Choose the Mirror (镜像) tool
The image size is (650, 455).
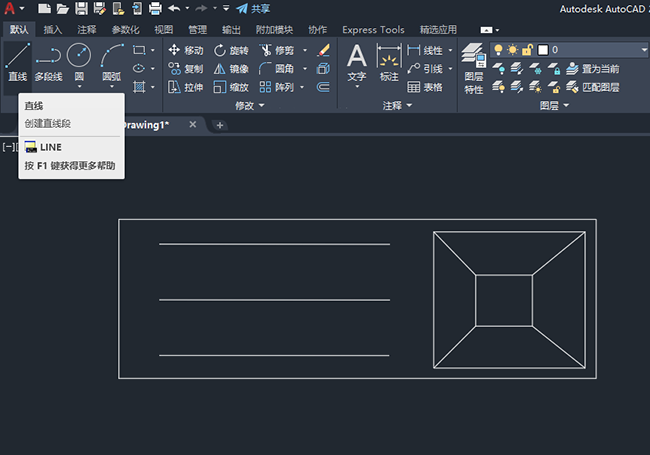(230, 69)
